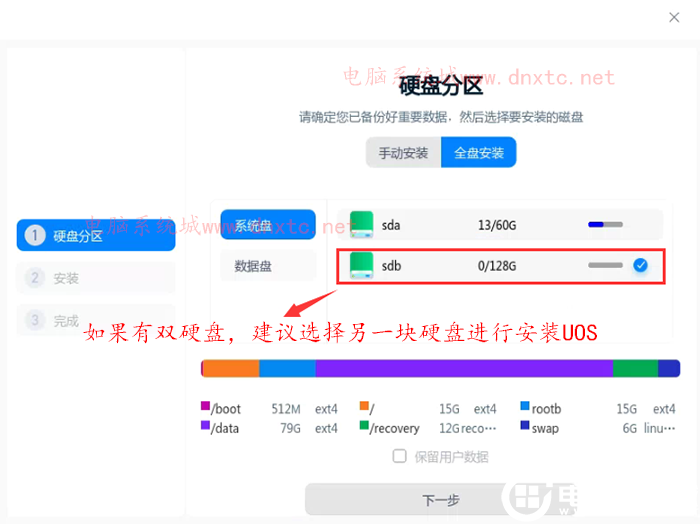Click the rootb partition label
The height and width of the screenshot is (524, 700).
(546, 409)
